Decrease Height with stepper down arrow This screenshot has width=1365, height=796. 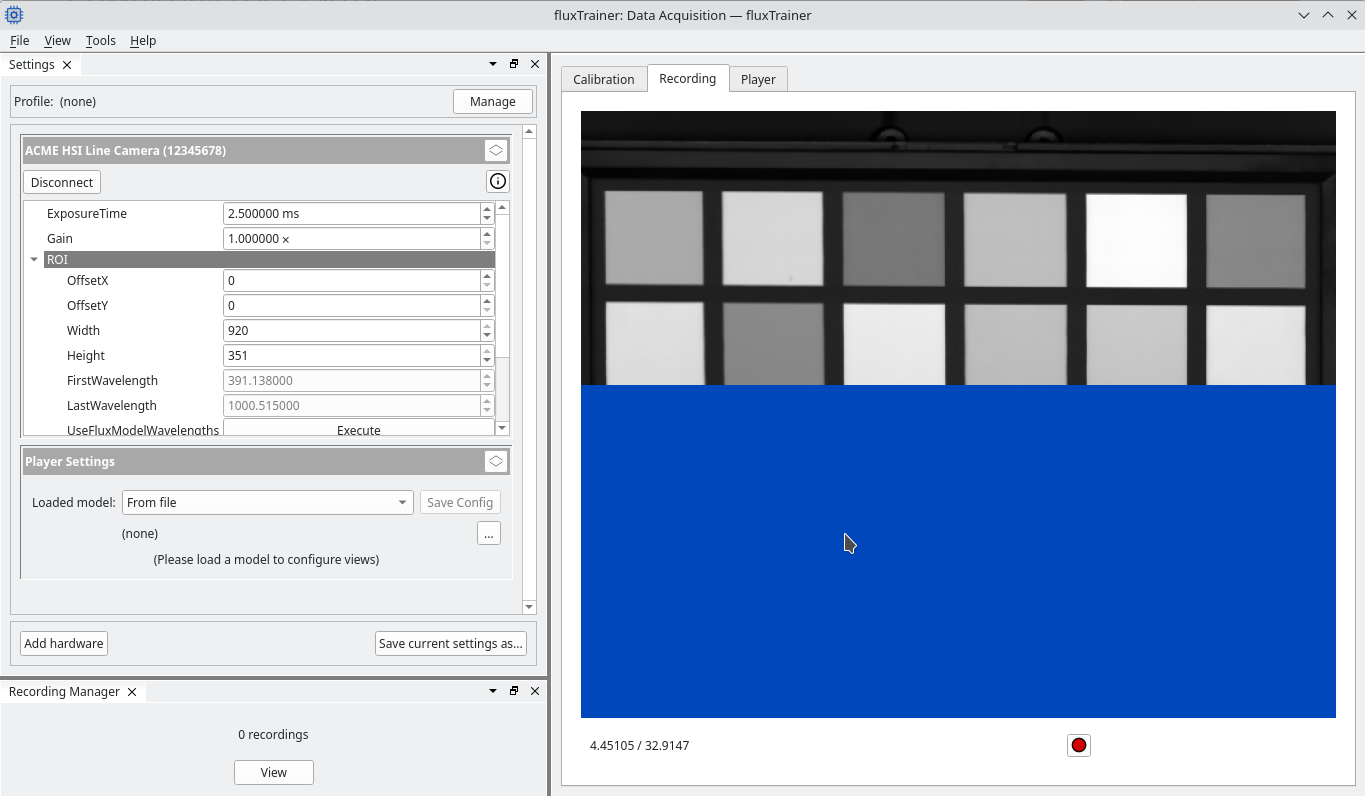(487, 361)
